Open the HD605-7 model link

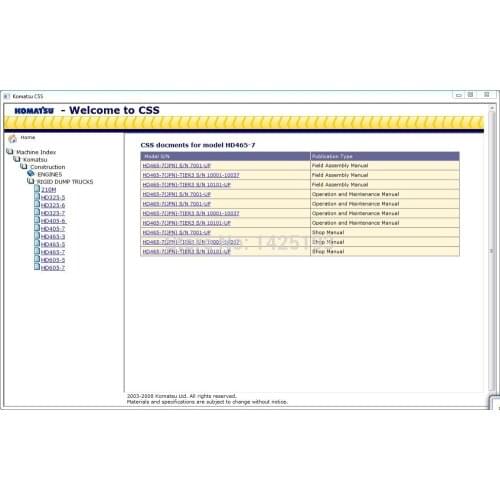click(x=53, y=268)
